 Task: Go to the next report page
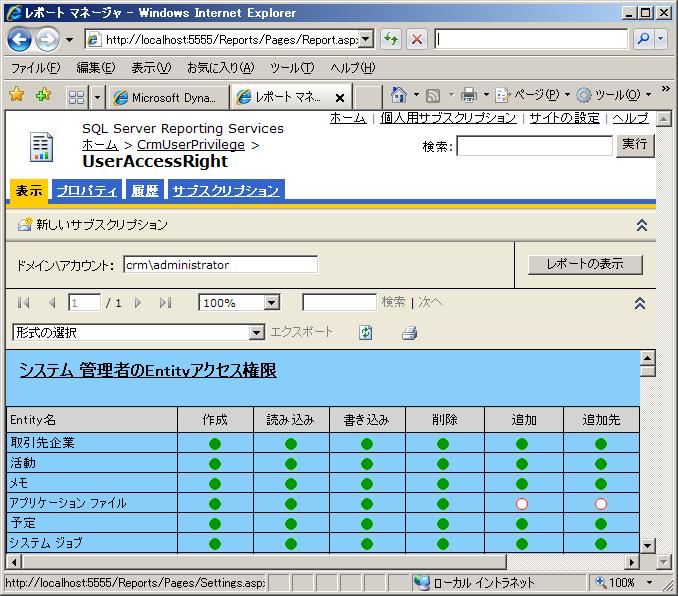click(x=138, y=303)
